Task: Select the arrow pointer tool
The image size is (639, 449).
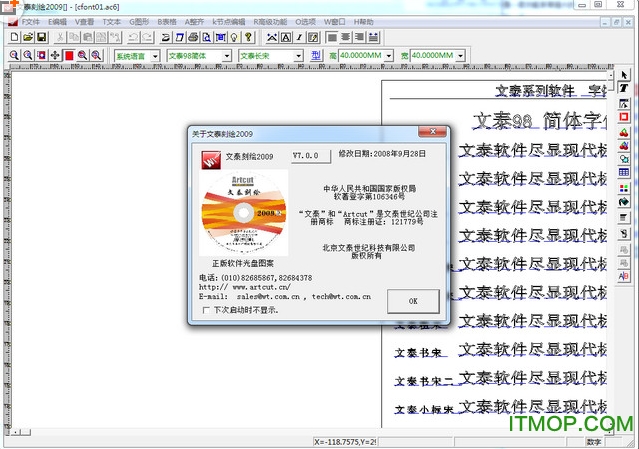Action: click(624, 74)
